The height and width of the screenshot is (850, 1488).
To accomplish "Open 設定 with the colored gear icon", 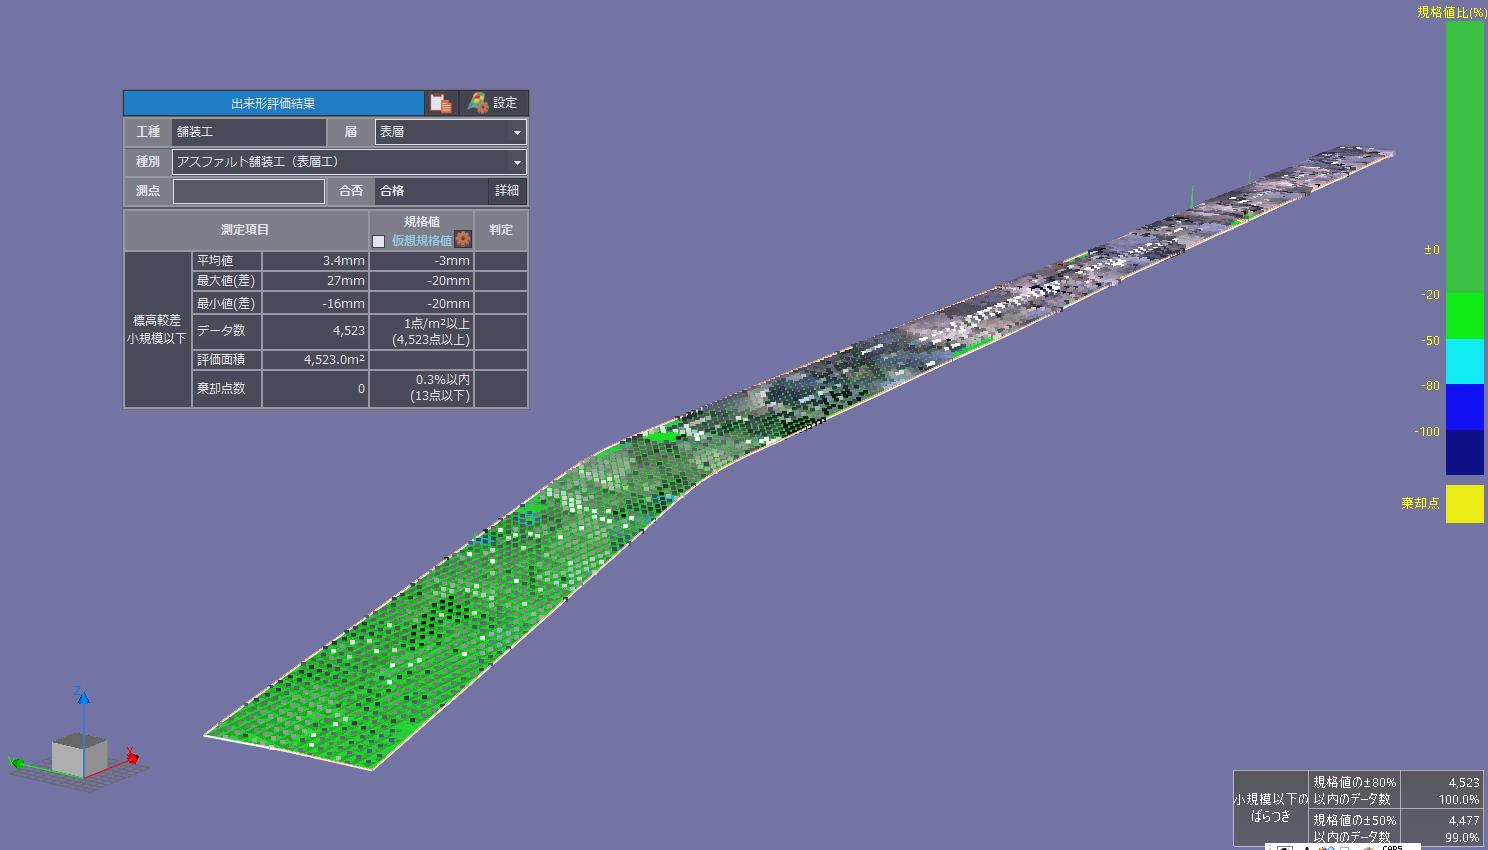I will pyautogui.click(x=493, y=103).
